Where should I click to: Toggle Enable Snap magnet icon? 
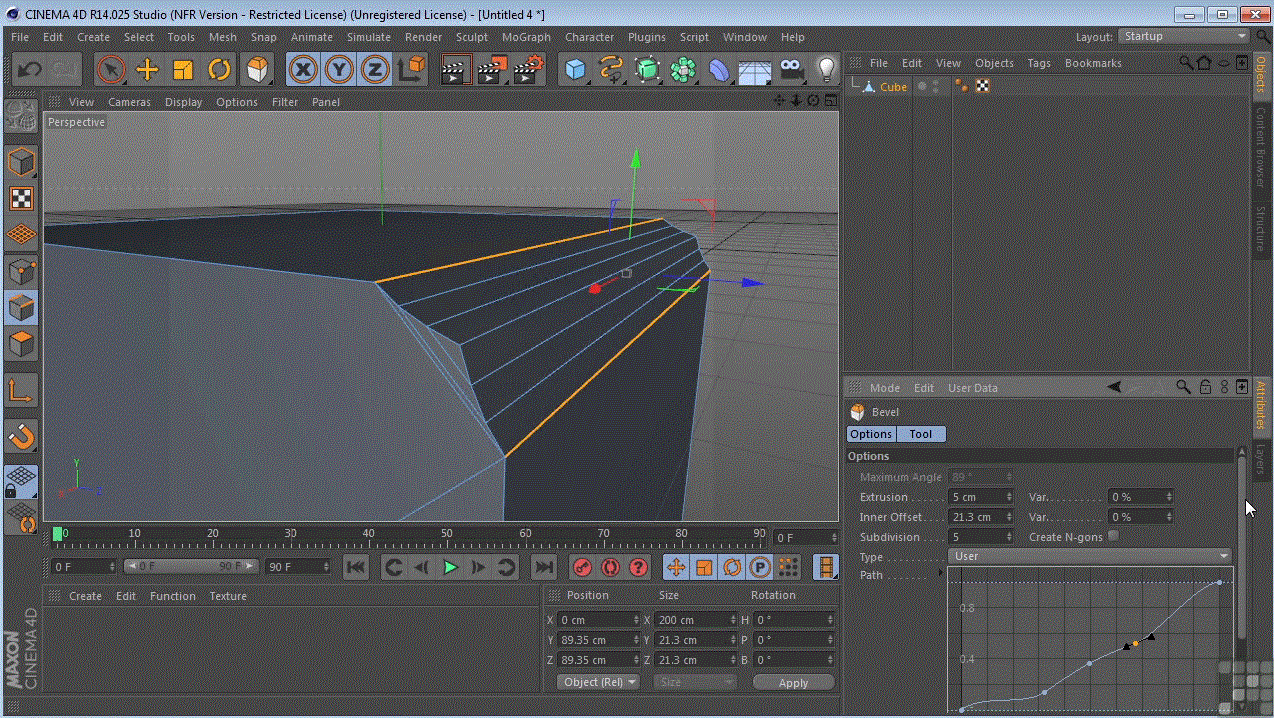[21, 437]
